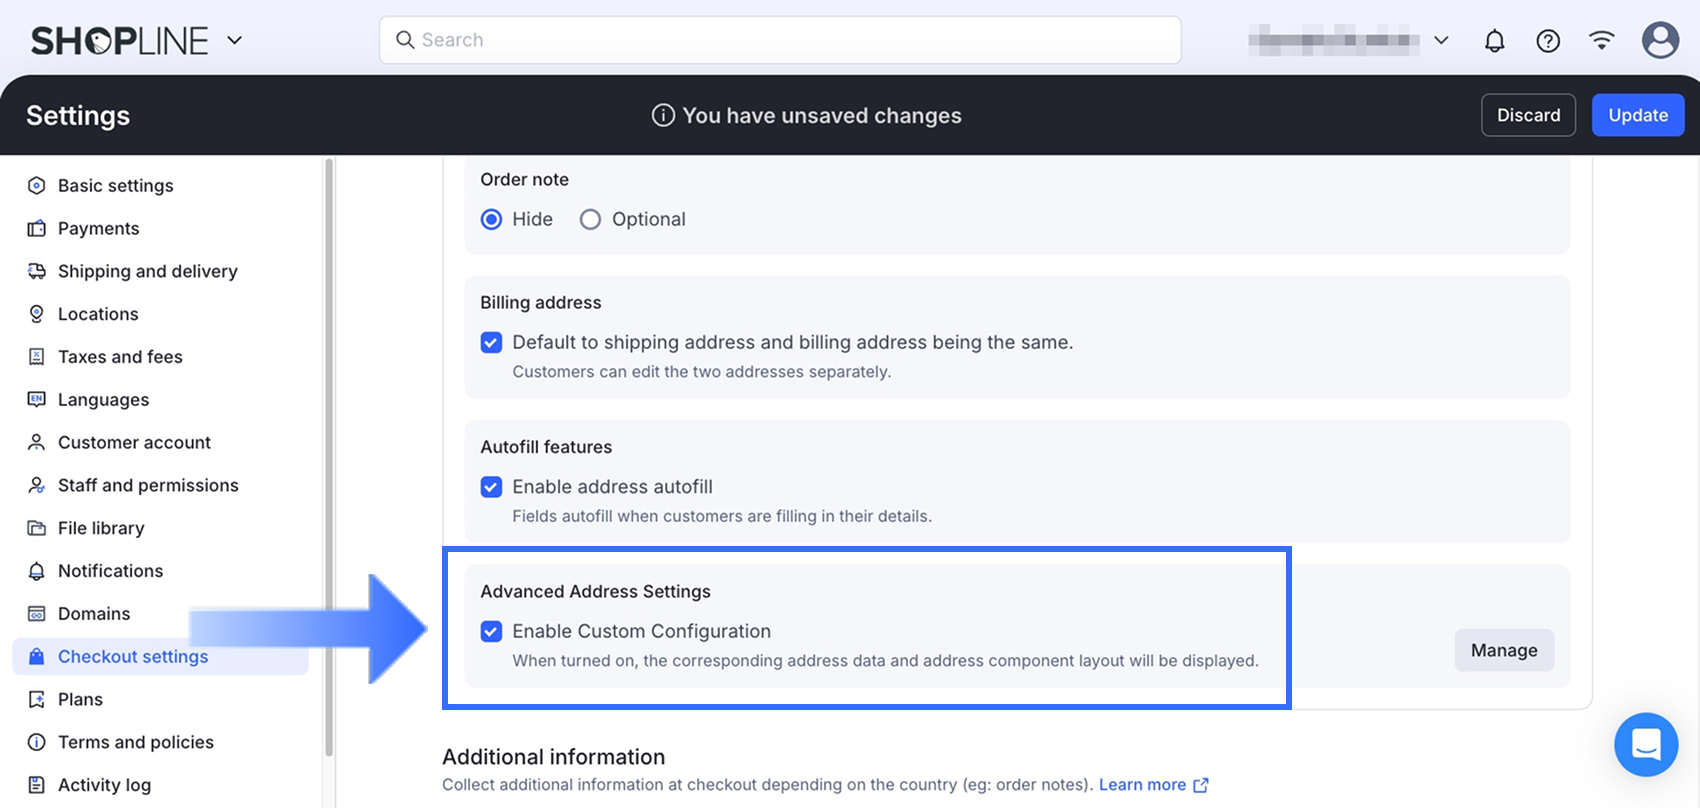Click the Checkout settings bag icon
This screenshot has height=808, width=1700.
pos(37,656)
